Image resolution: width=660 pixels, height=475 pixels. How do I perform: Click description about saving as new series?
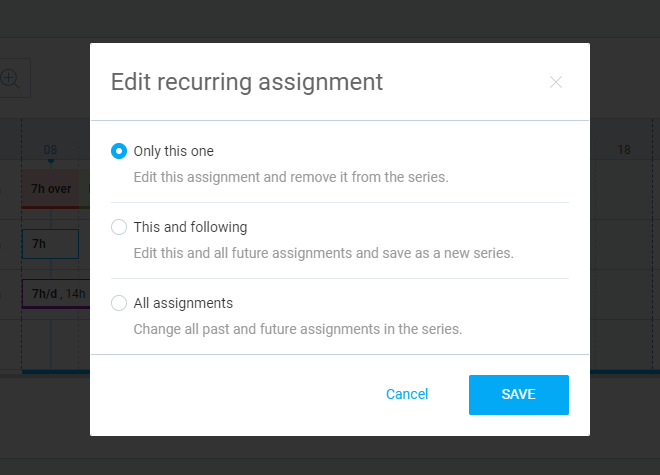[323, 253]
